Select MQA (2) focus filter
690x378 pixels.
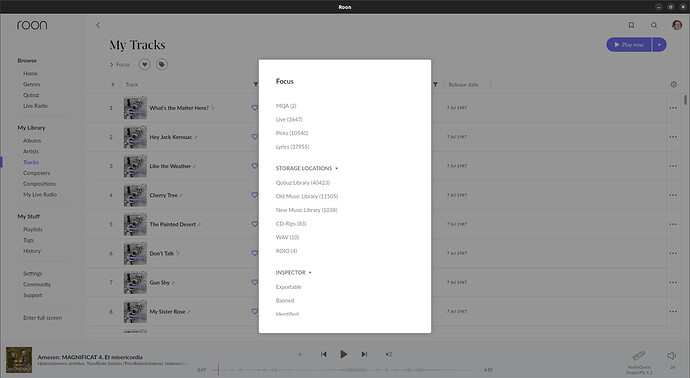(x=286, y=106)
